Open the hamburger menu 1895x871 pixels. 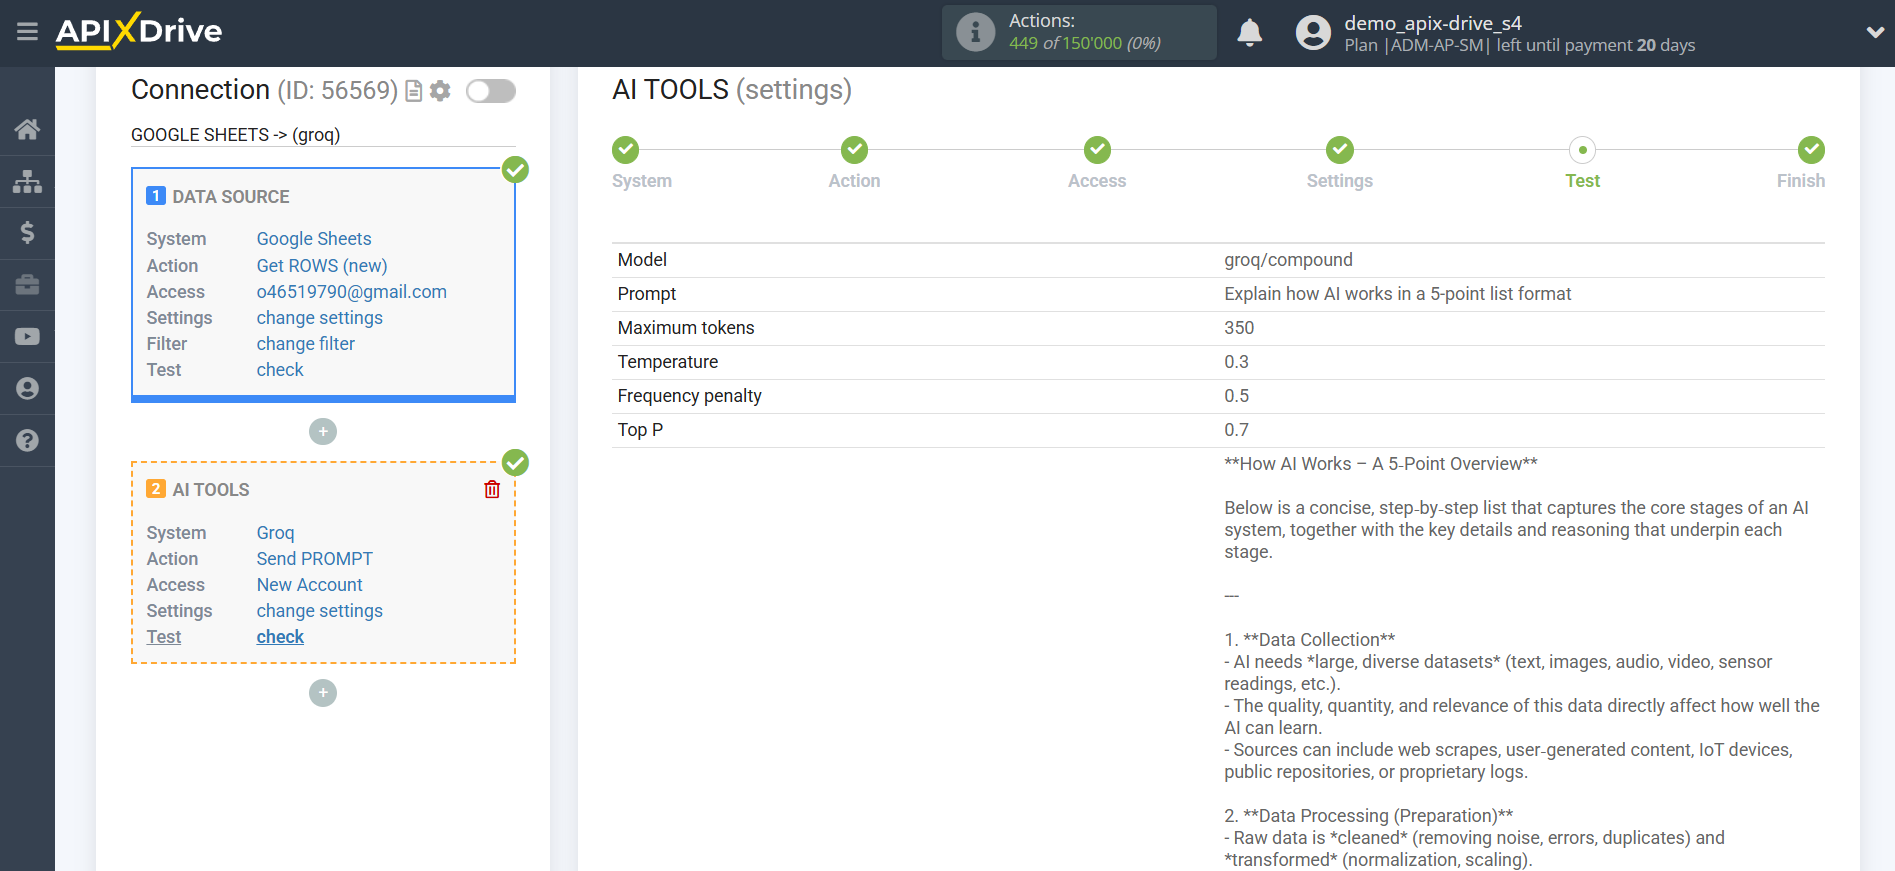click(27, 32)
